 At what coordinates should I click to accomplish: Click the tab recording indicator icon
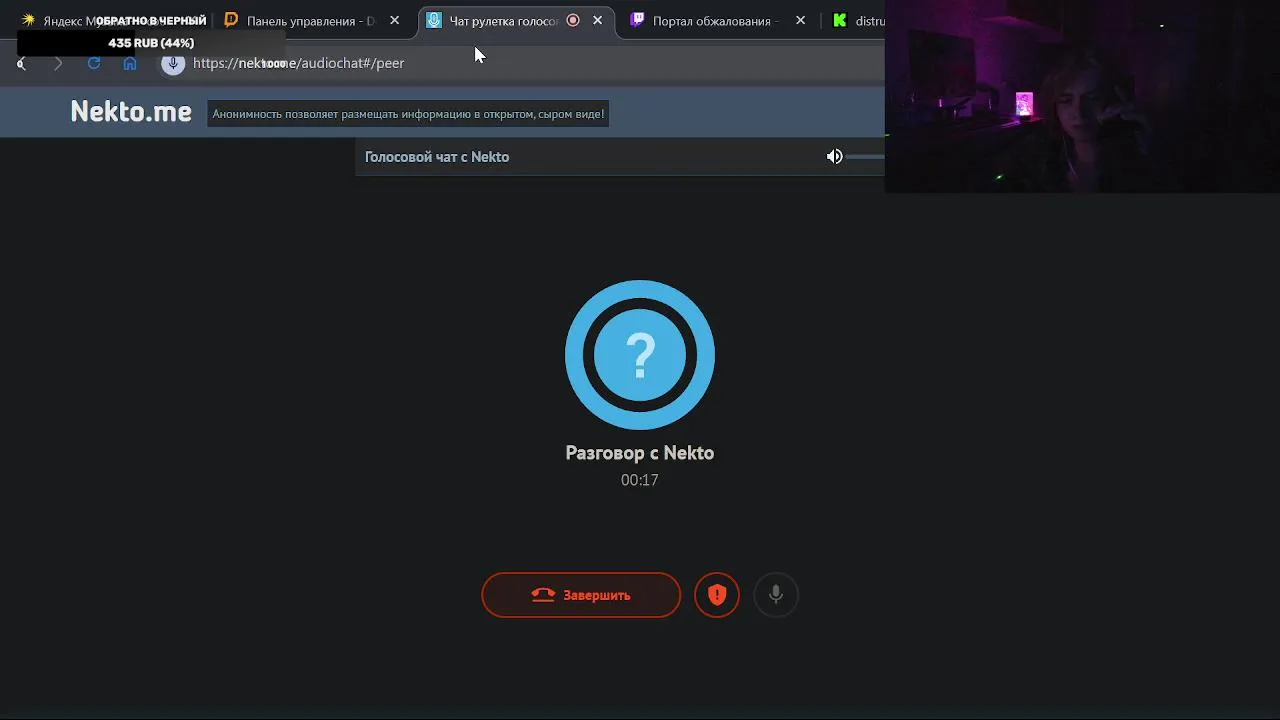pyautogui.click(x=573, y=20)
